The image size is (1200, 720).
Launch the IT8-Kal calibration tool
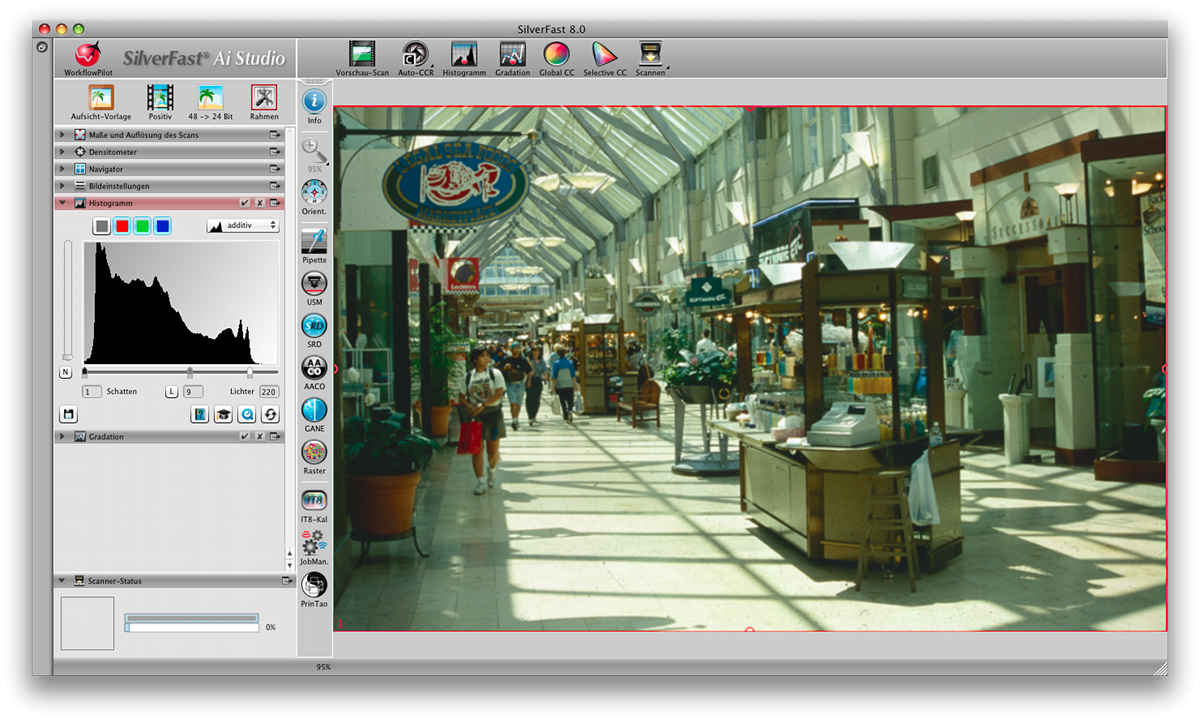314,500
